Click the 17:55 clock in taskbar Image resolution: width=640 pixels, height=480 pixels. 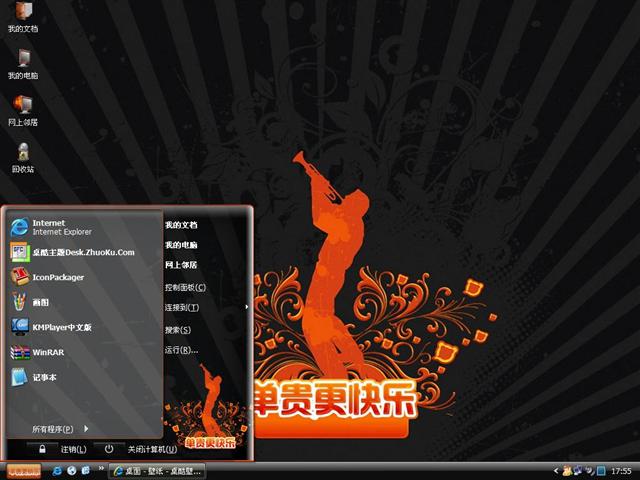click(x=621, y=471)
